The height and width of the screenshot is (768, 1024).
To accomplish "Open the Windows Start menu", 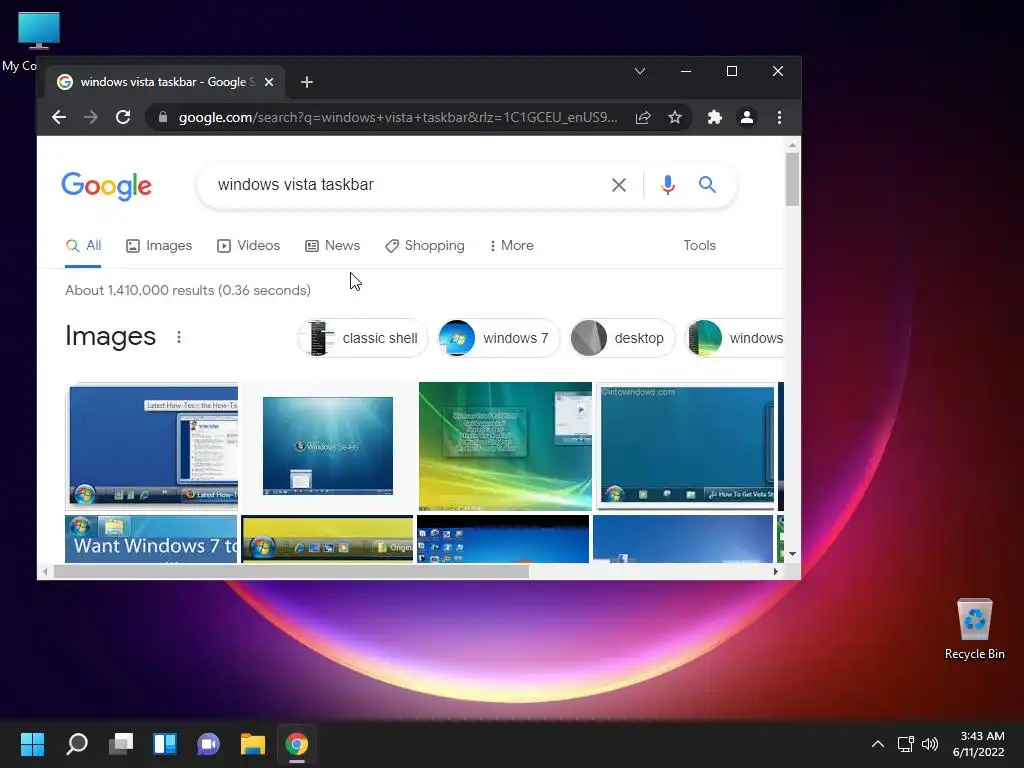I will pyautogui.click(x=32, y=744).
